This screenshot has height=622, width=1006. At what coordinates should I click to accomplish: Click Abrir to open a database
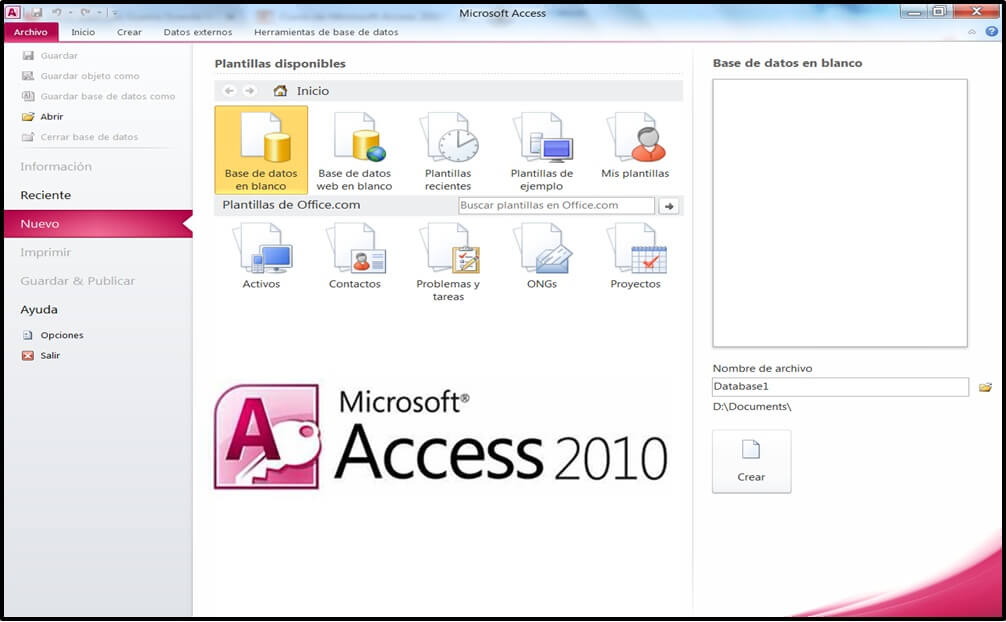[x=42, y=117]
